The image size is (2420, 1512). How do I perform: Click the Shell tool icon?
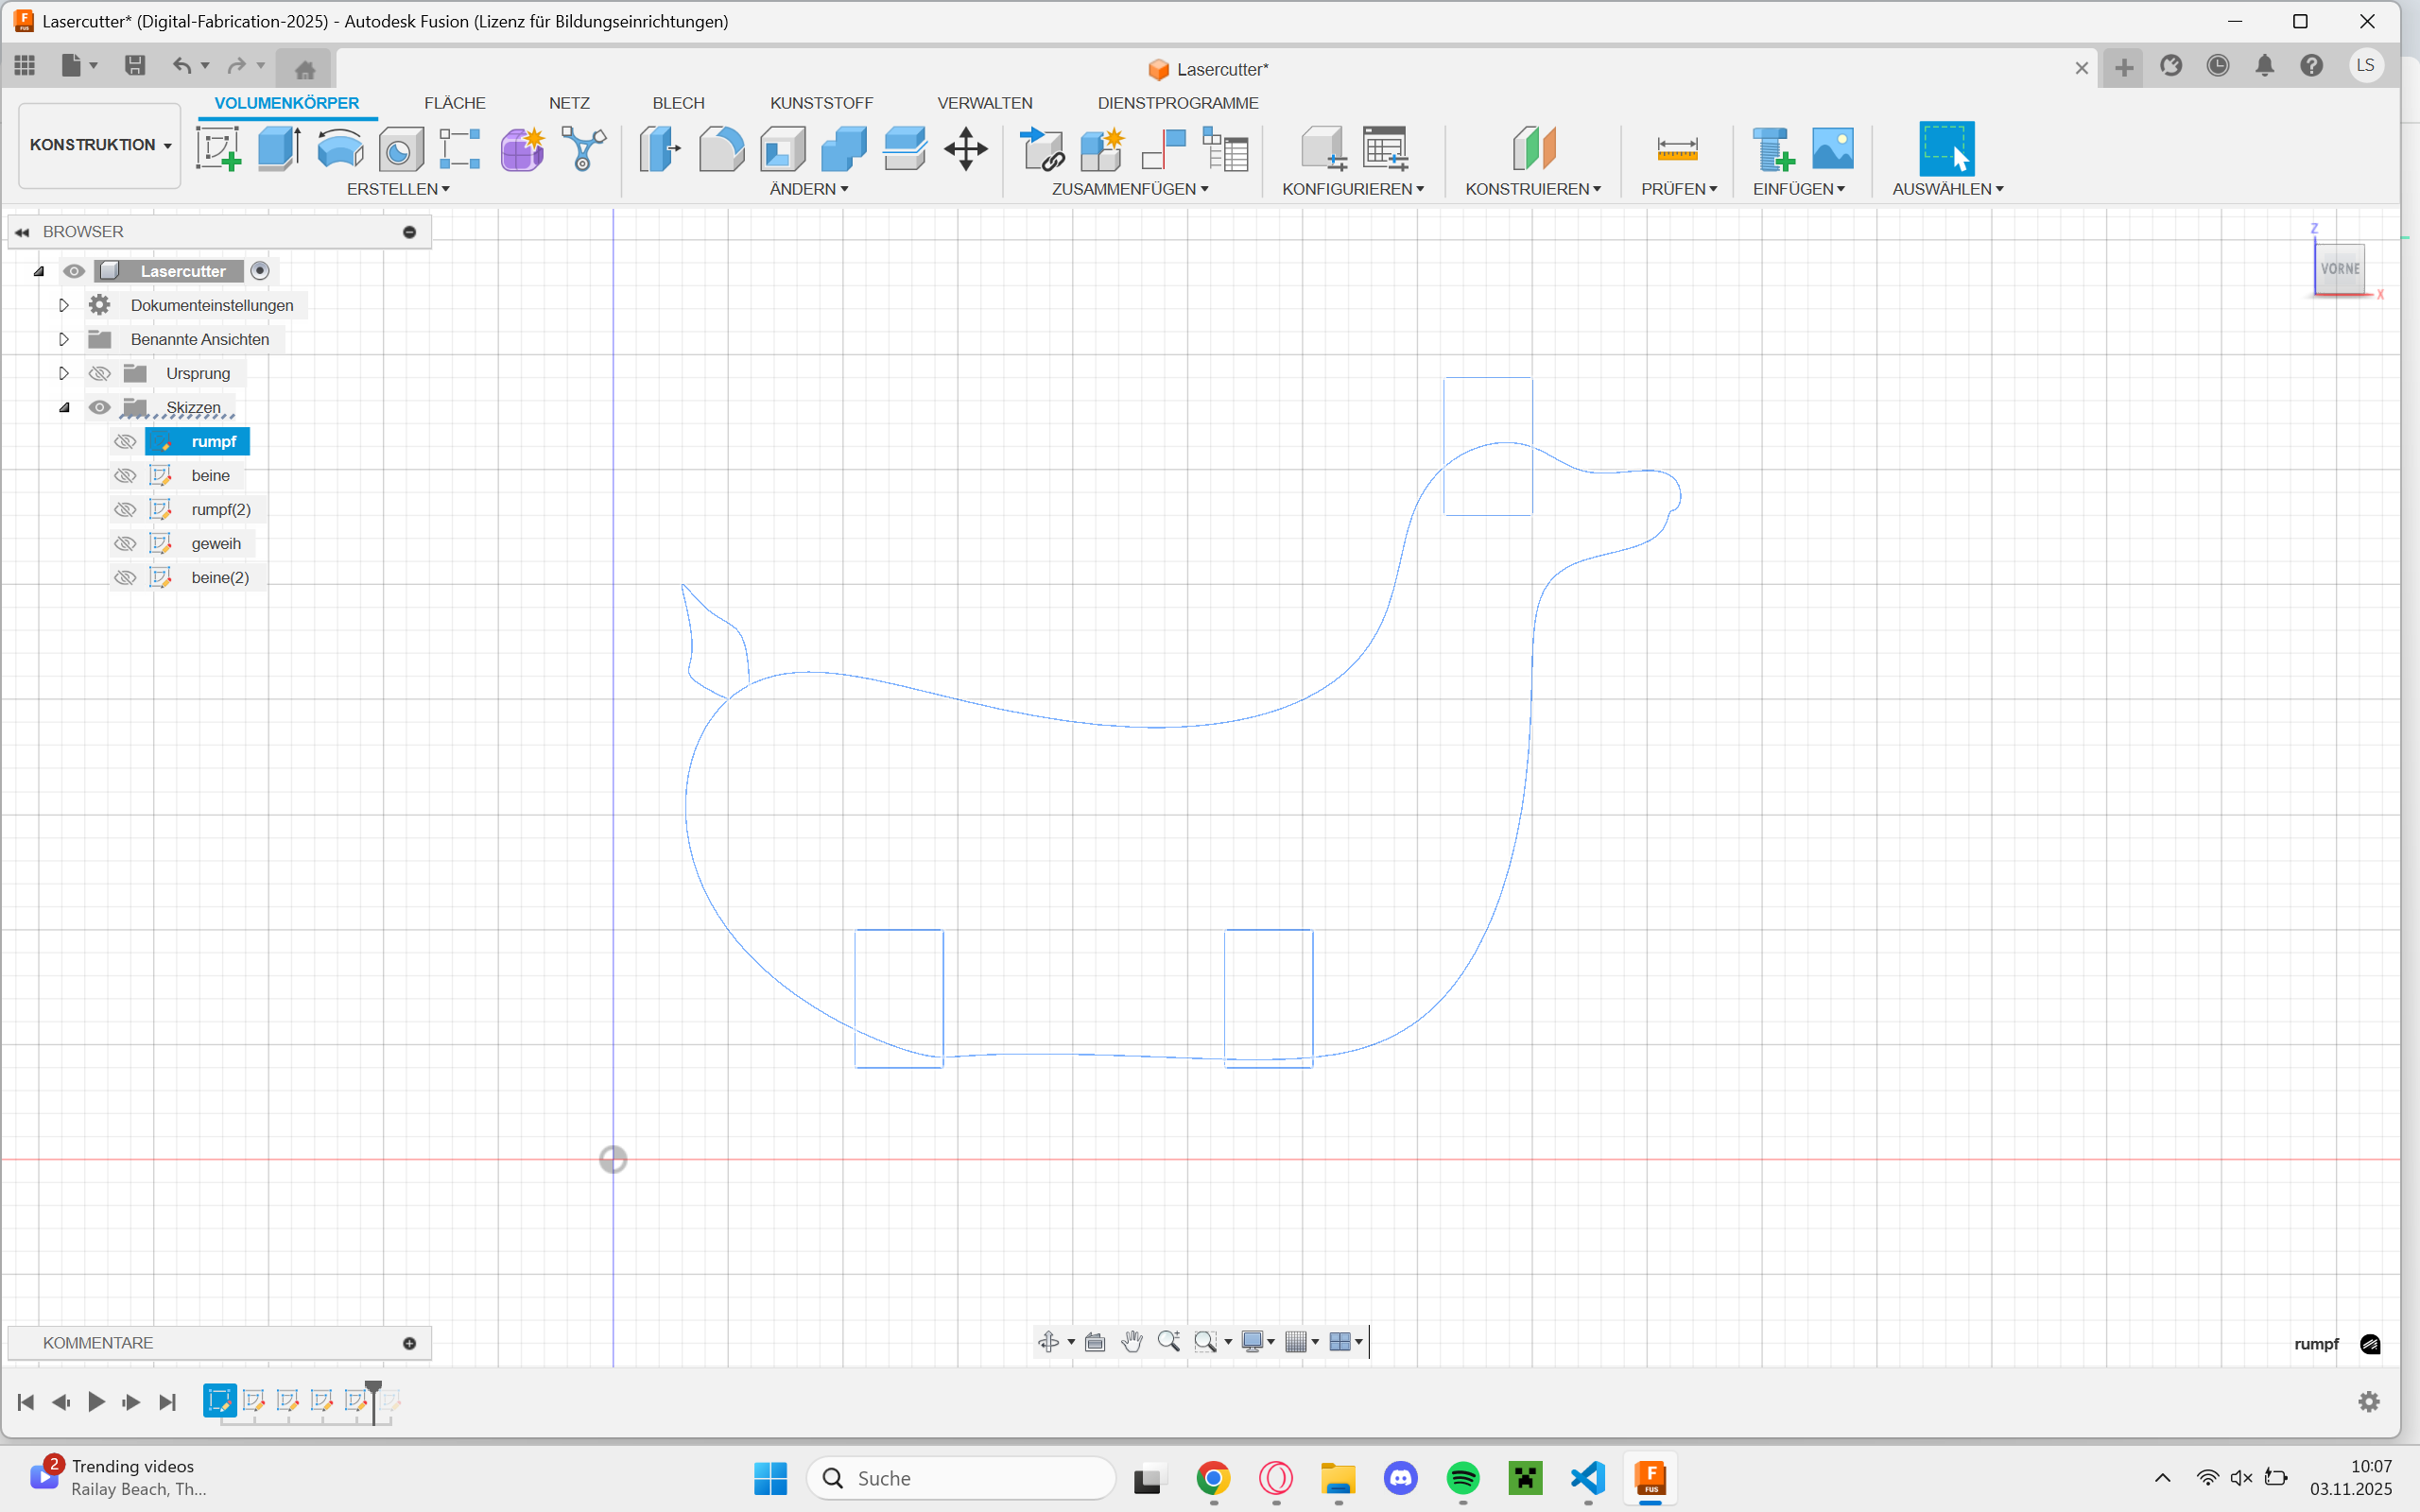(783, 148)
